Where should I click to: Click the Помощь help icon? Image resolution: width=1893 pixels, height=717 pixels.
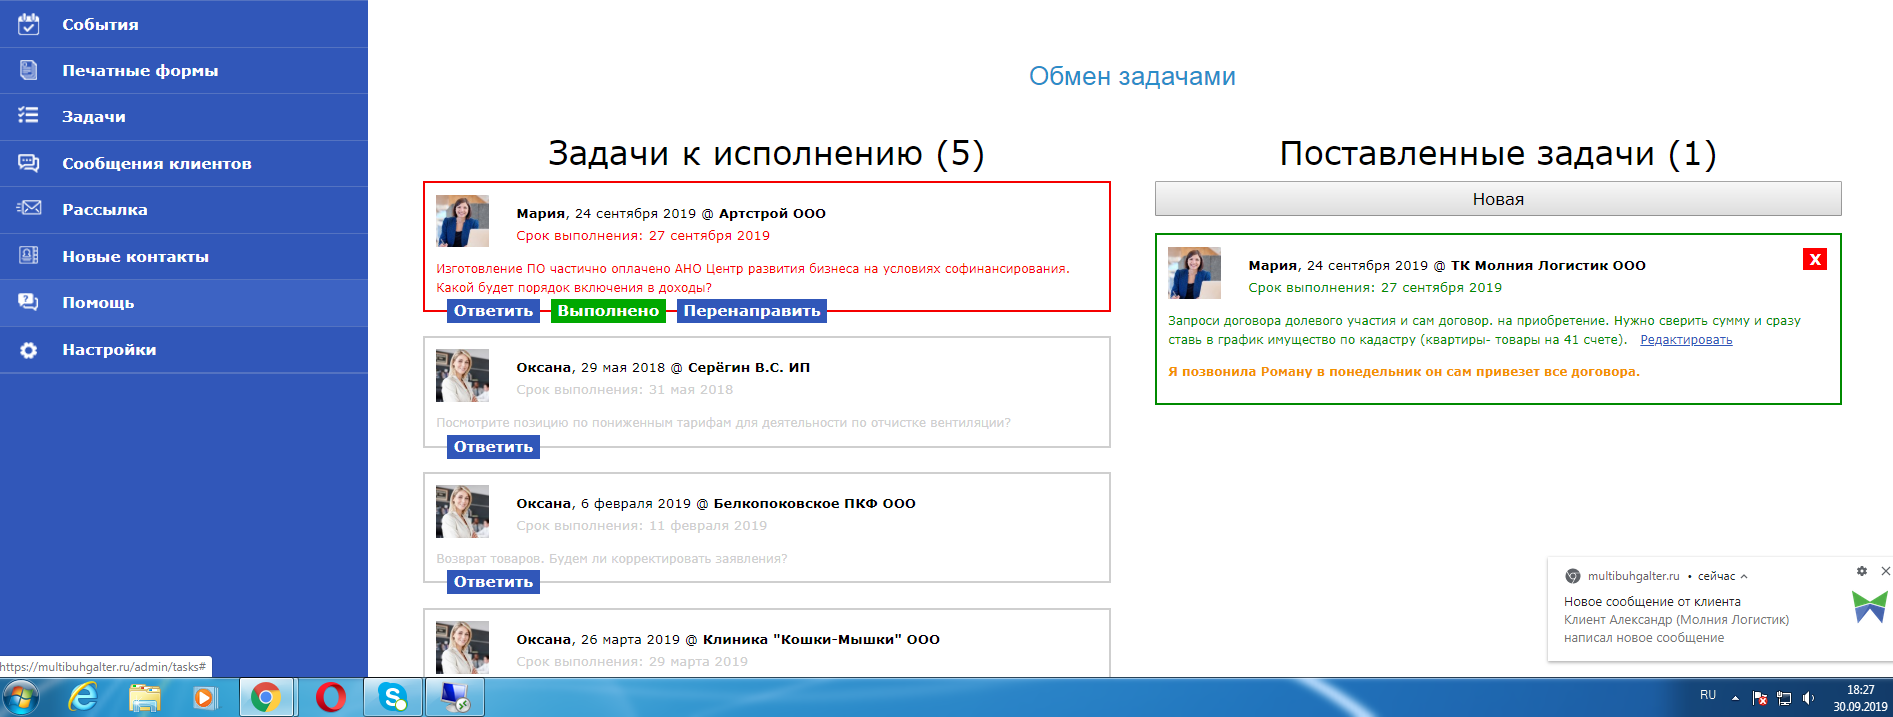29,302
